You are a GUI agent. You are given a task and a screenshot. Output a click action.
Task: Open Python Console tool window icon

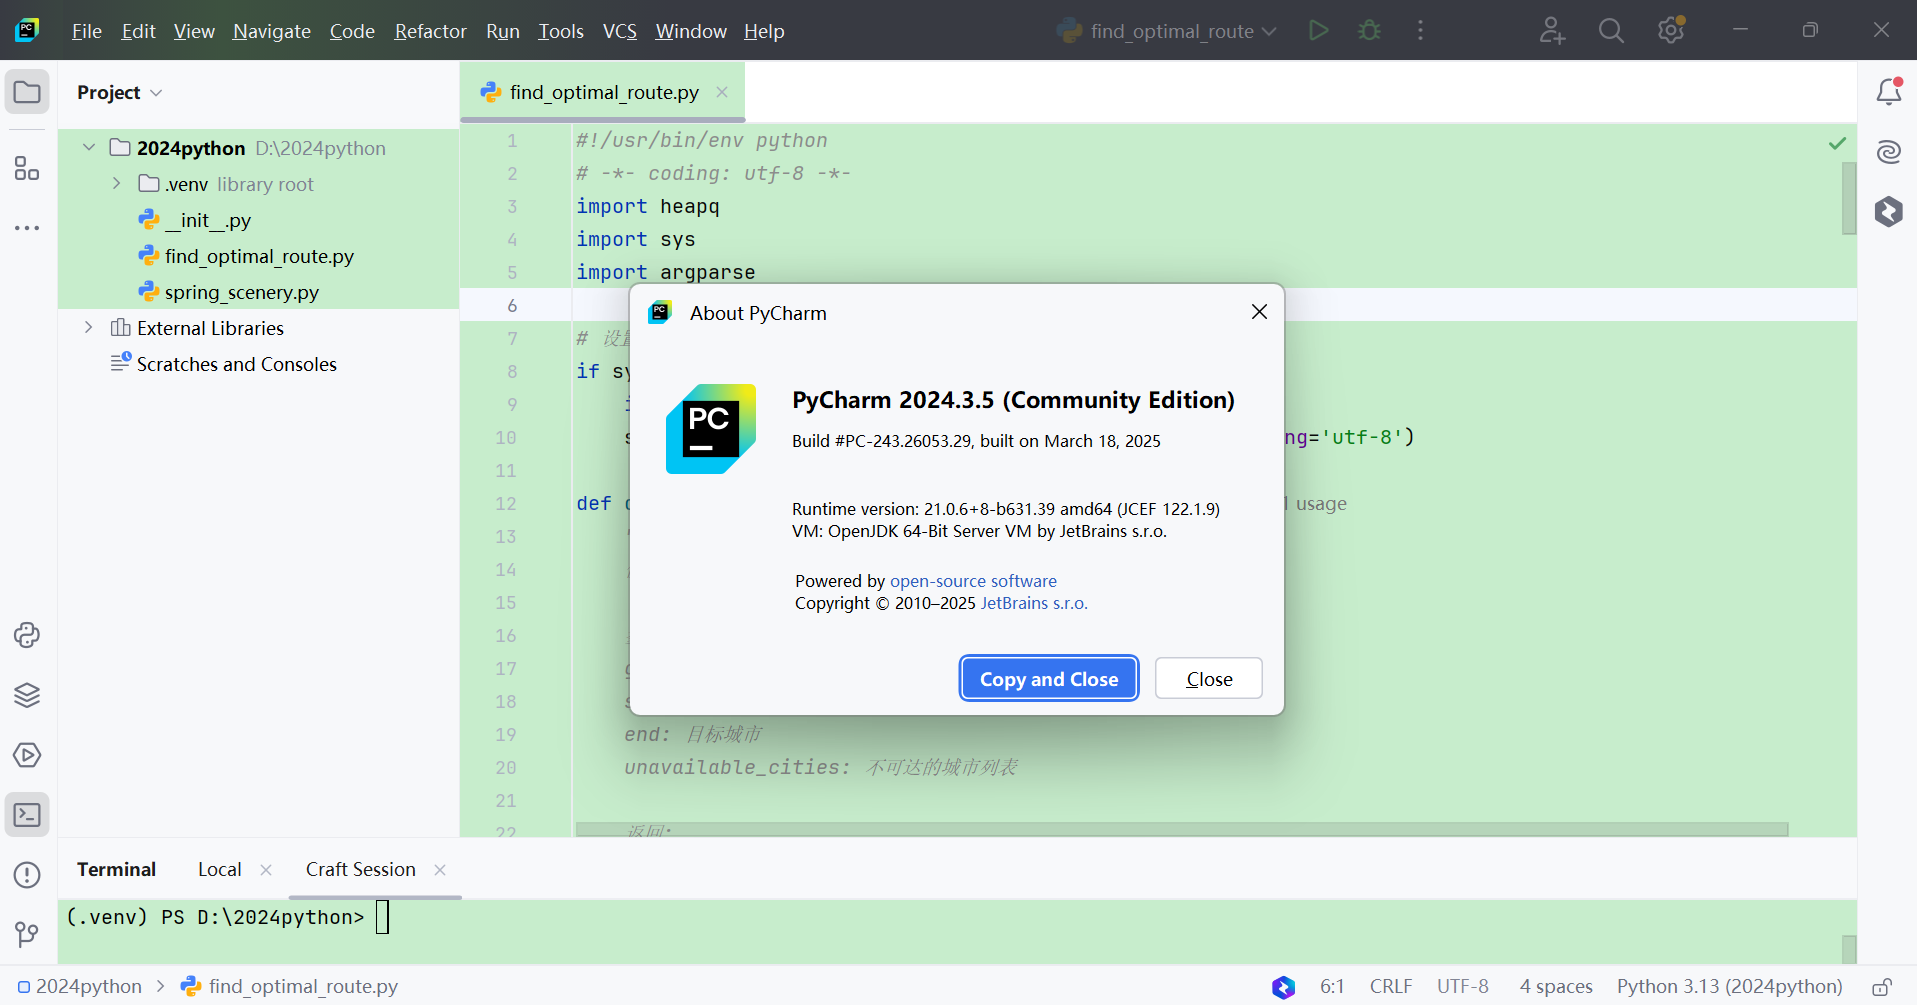[27, 635]
